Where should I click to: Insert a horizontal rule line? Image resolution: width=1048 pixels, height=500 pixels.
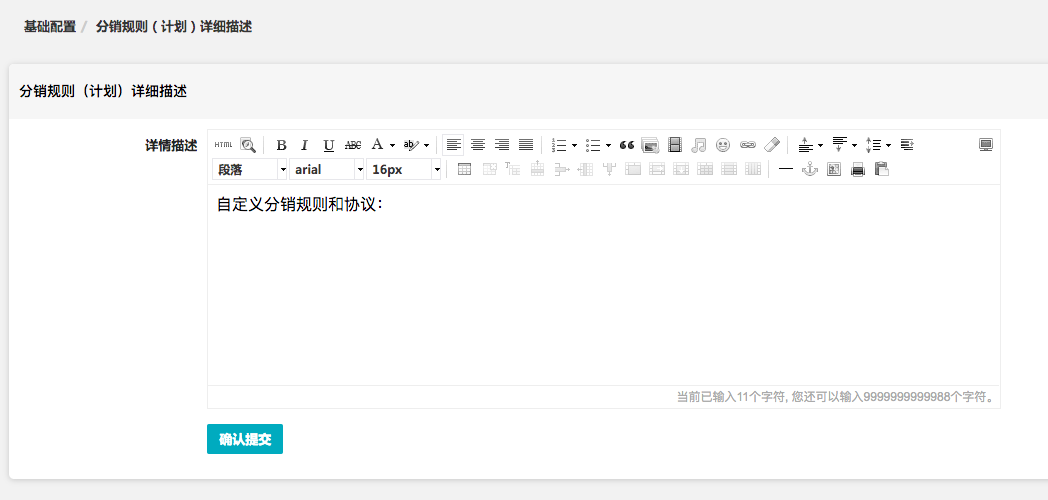pos(786,169)
